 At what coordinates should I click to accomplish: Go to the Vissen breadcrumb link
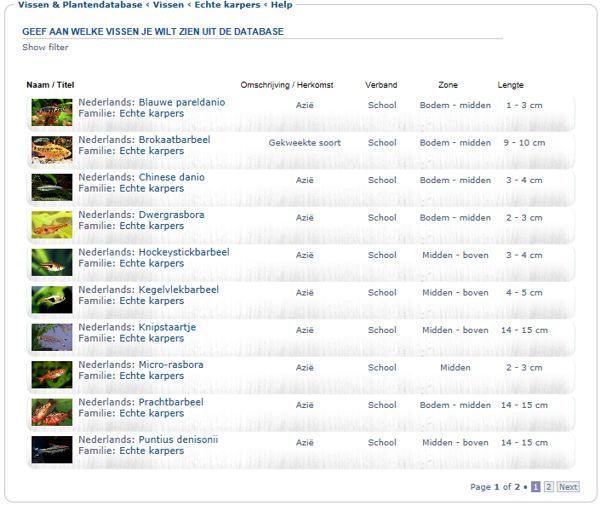point(168,5)
